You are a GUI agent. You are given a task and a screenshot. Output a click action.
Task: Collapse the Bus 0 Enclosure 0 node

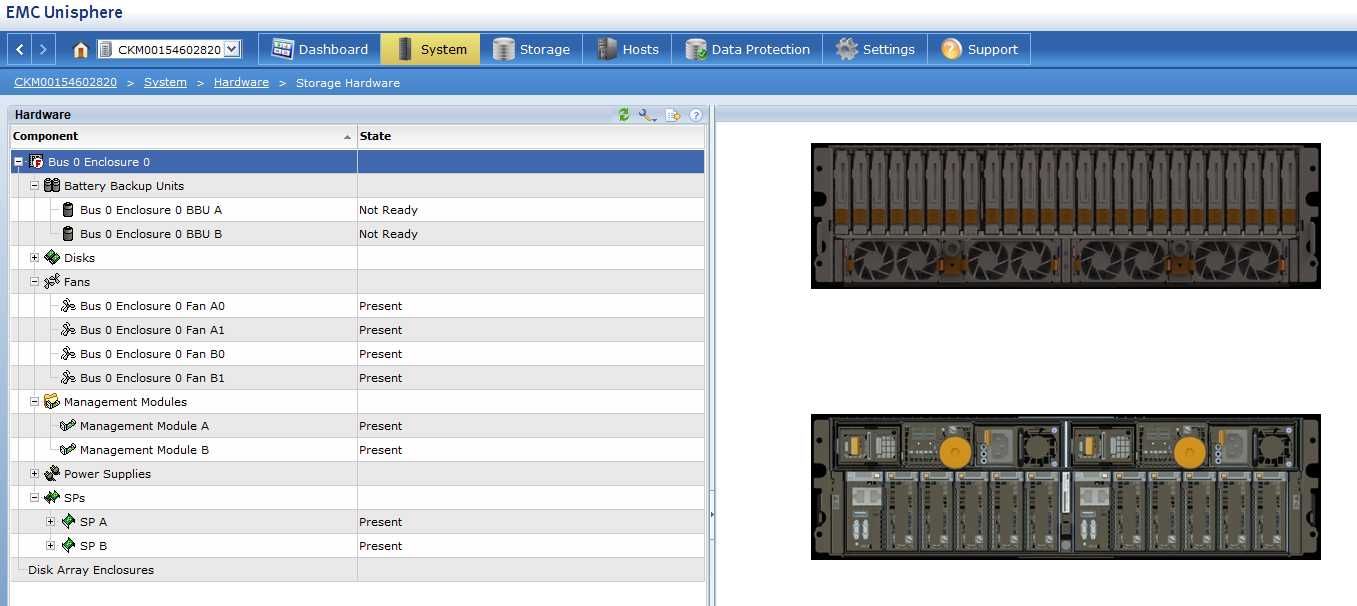pyautogui.click(x=18, y=162)
